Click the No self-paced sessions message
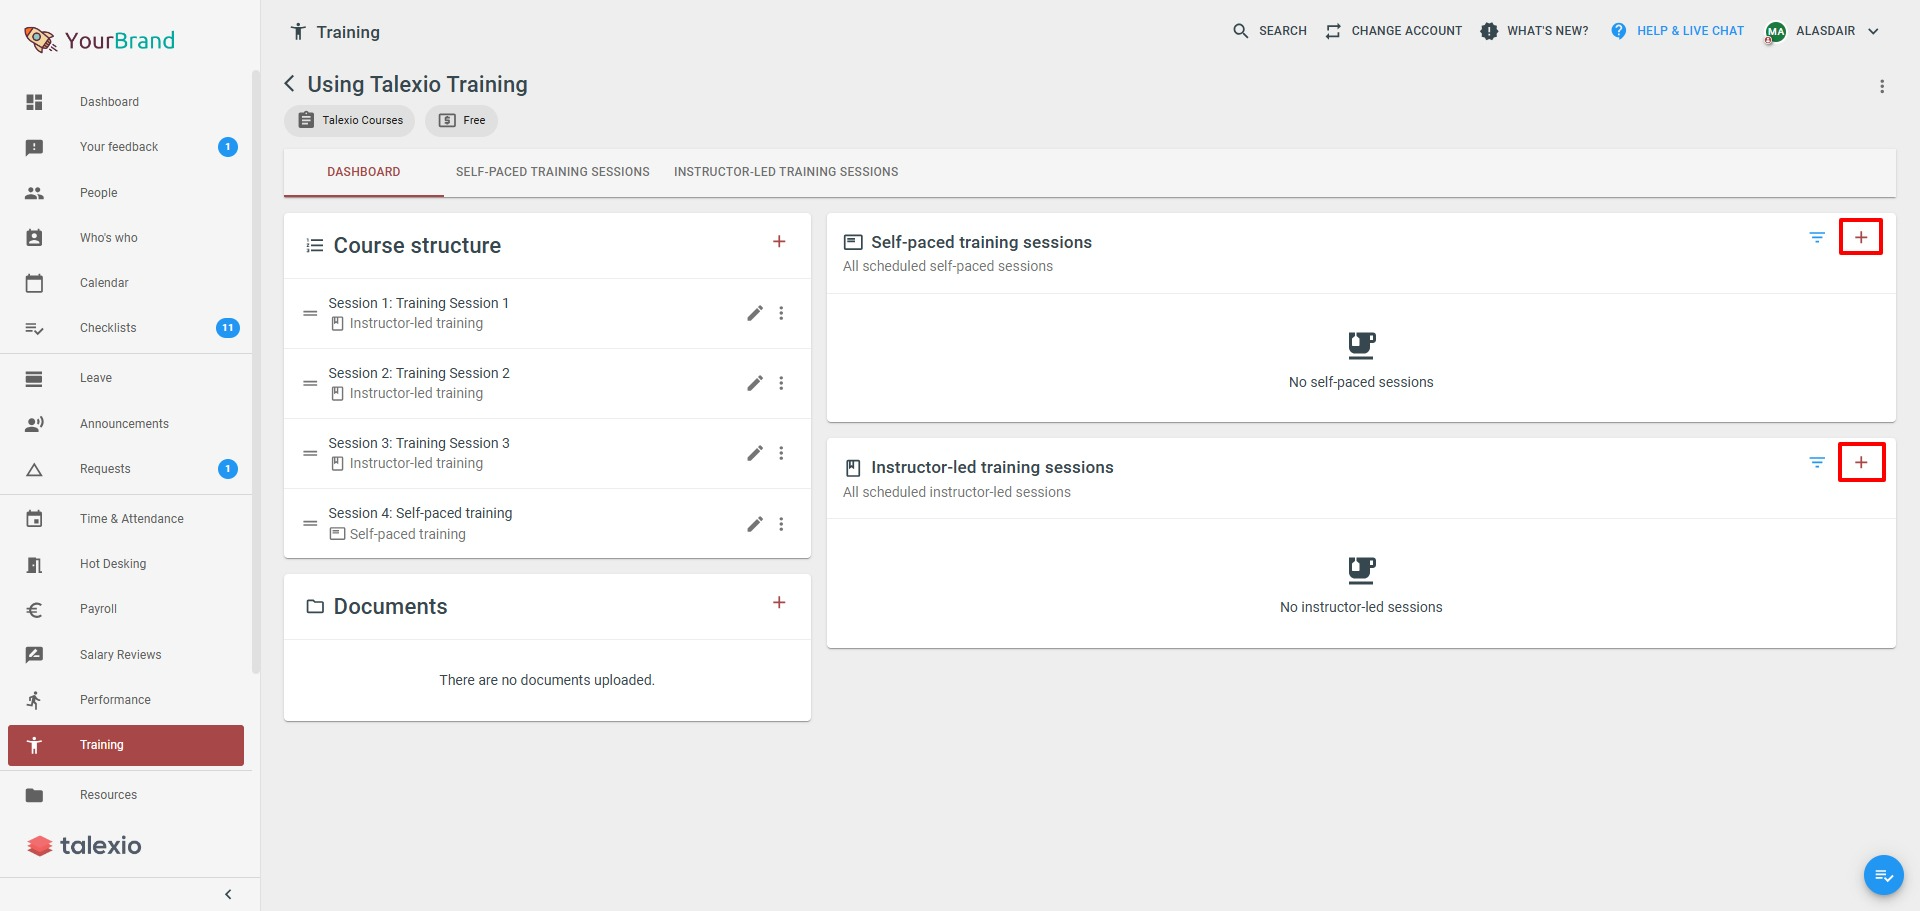This screenshot has width=1920, height=911. (x=1361, y=382)
